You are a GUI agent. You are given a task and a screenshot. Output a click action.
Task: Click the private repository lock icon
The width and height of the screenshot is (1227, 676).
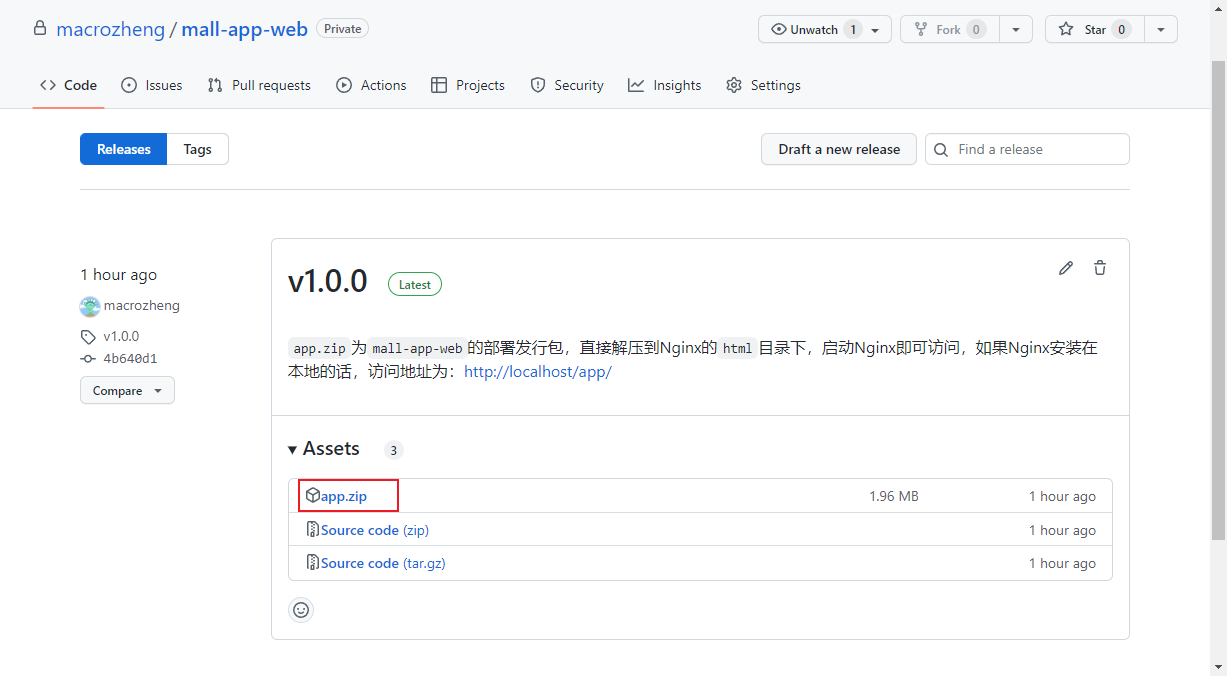[40, 28]
